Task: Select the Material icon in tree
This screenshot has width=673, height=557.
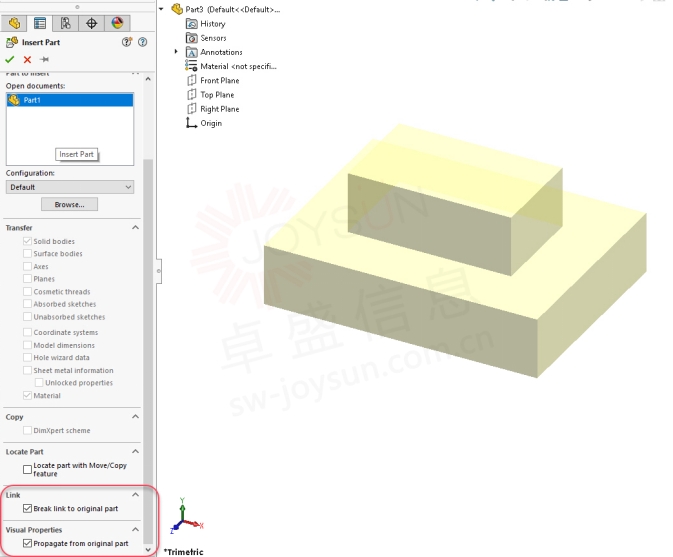Action: (191, 66)
